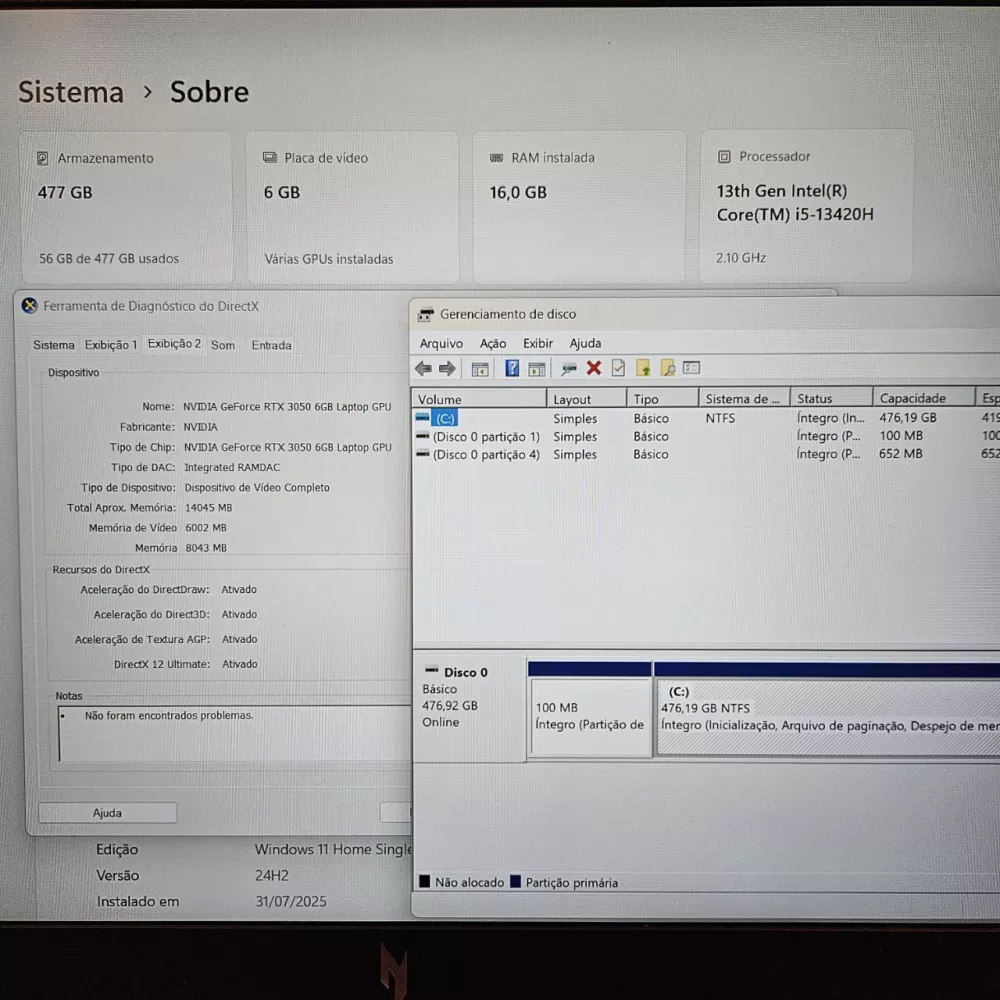The height and width of the screenshot is (1000, 1000).
Task: Click the Partição primária blue legend swatch
Action: click(x=515, y=881)
